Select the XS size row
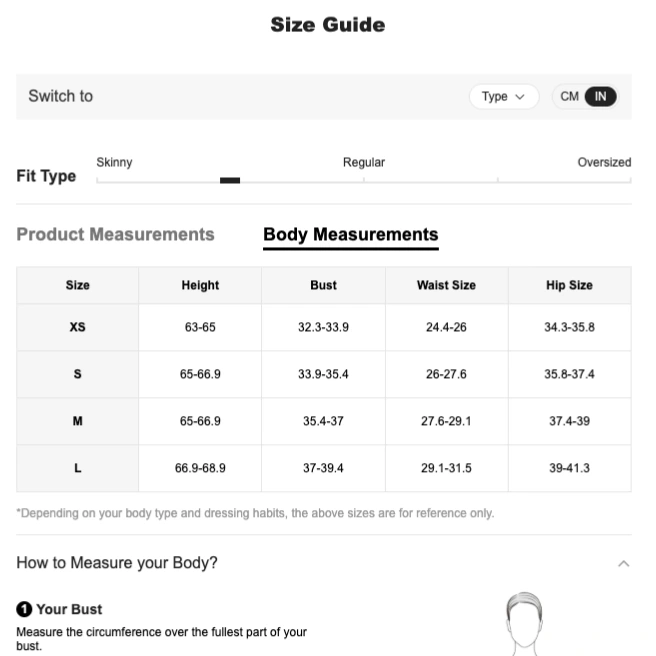The height and width of the screenshot is (656, 656). 324,327
